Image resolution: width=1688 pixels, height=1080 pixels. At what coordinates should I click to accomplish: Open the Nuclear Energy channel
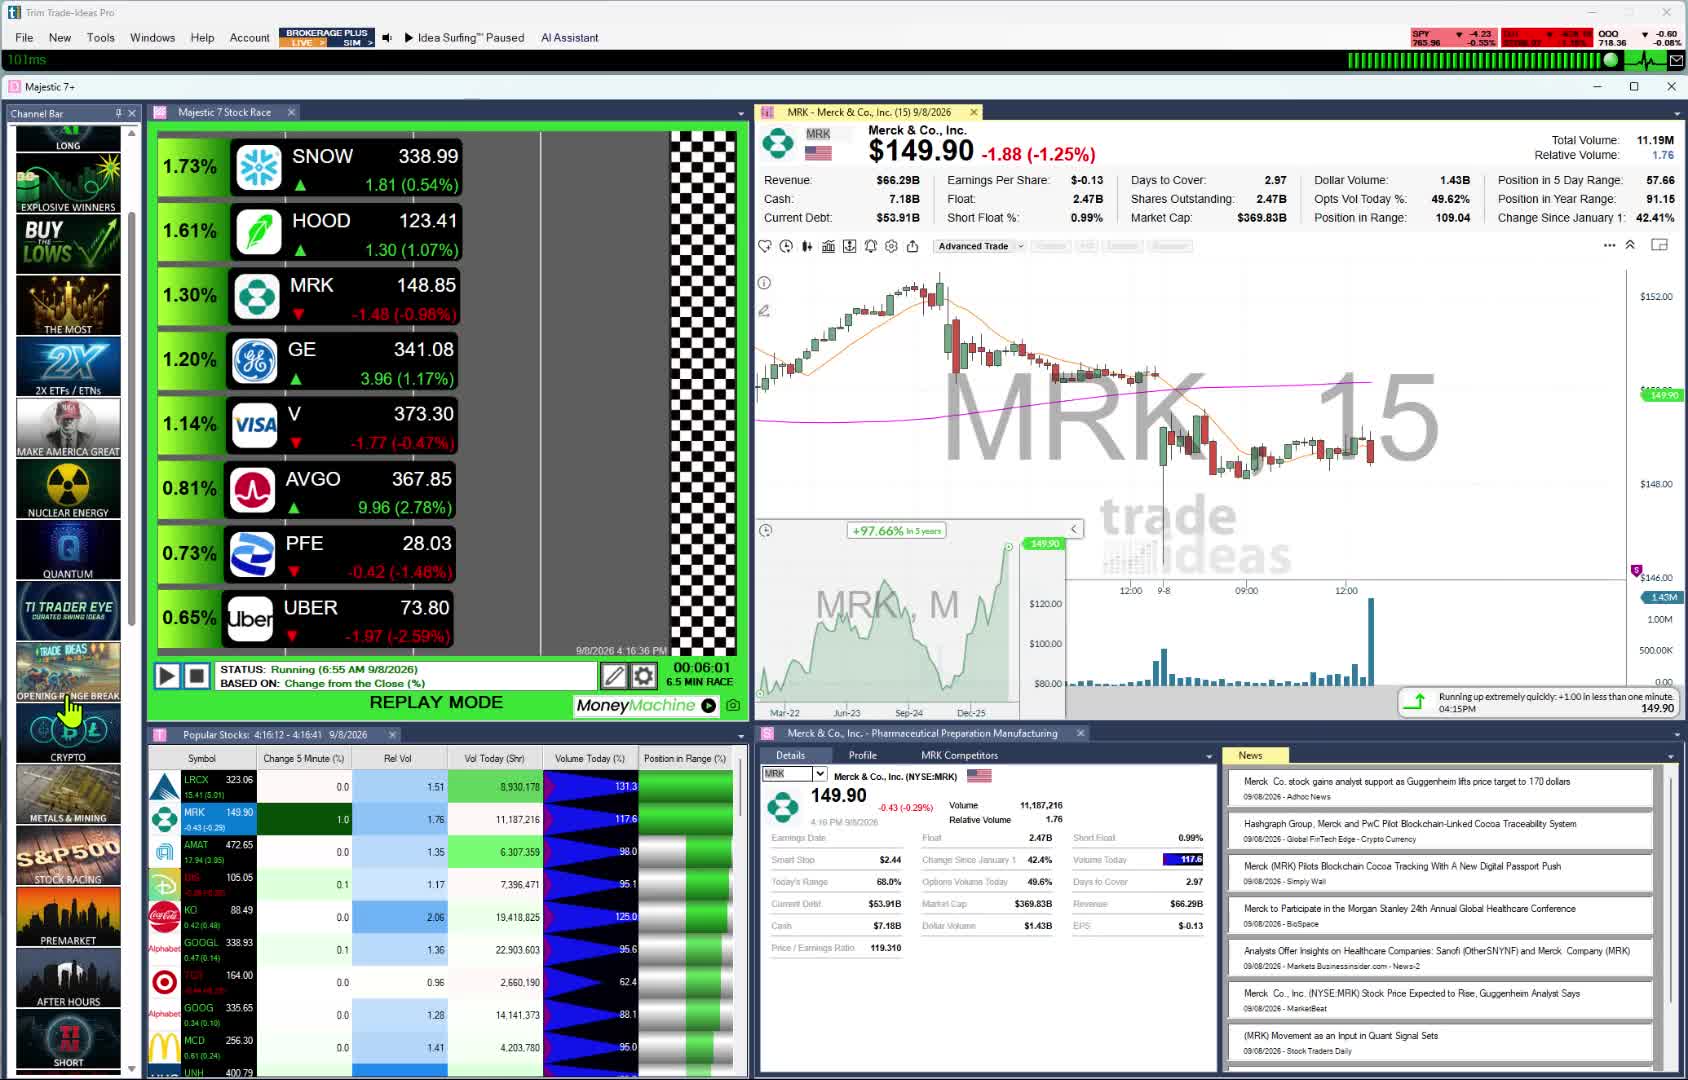pos(68,489)
